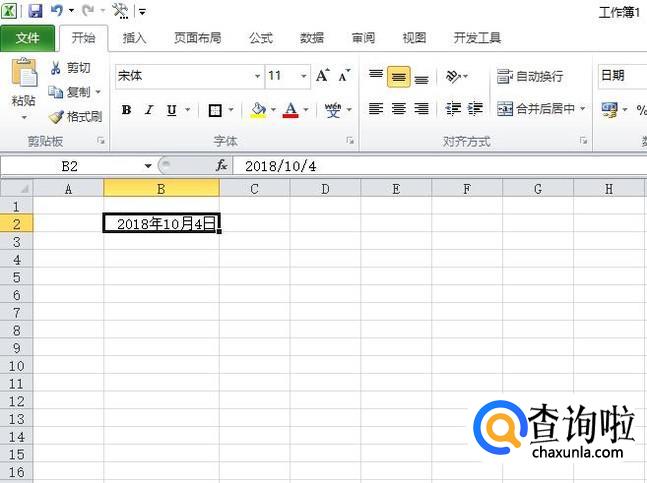The width and height of the screenshot is (647, 483).
Task: Select row 5 header
Action: click(x=17, y=277)
